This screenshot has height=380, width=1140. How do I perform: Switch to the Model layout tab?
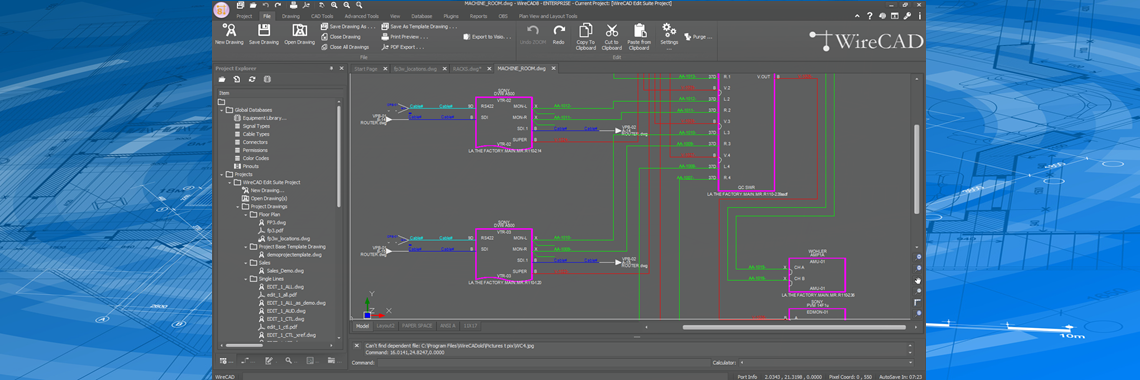pyautogui.click(x=362, y=326)
